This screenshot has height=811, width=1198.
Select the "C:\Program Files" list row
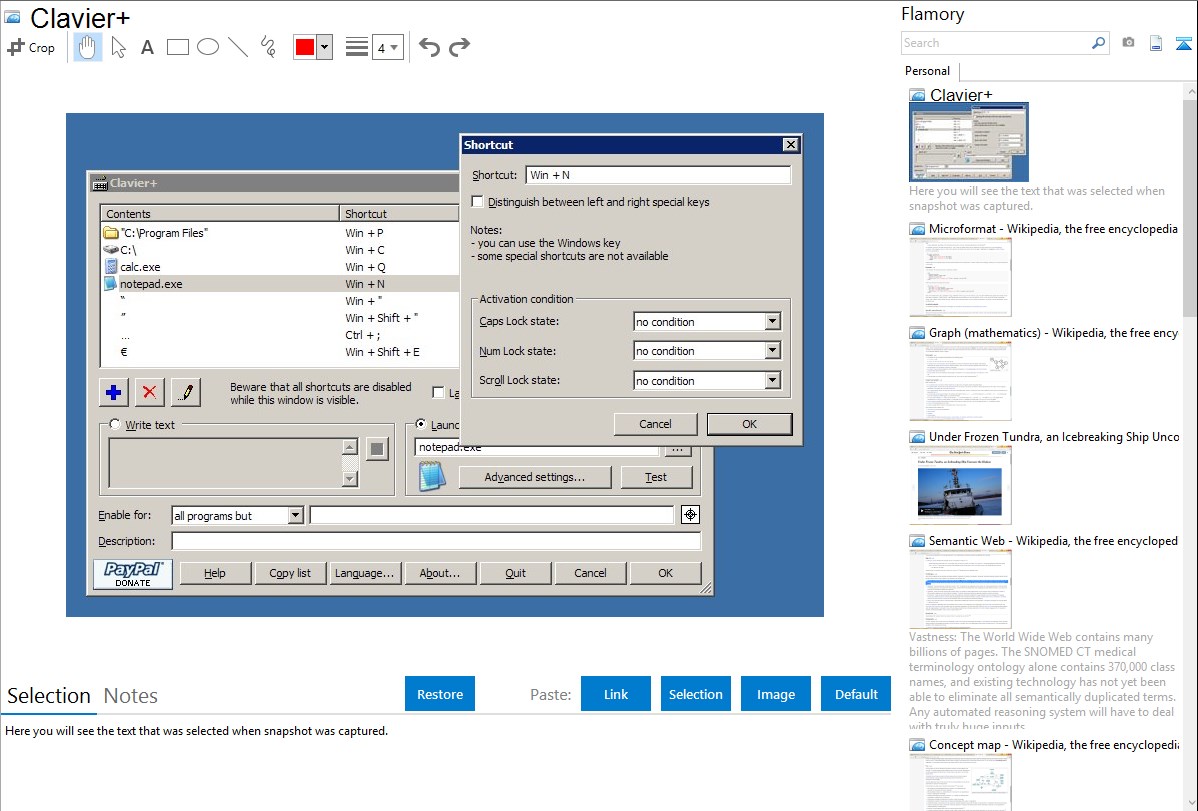point(280,233)
